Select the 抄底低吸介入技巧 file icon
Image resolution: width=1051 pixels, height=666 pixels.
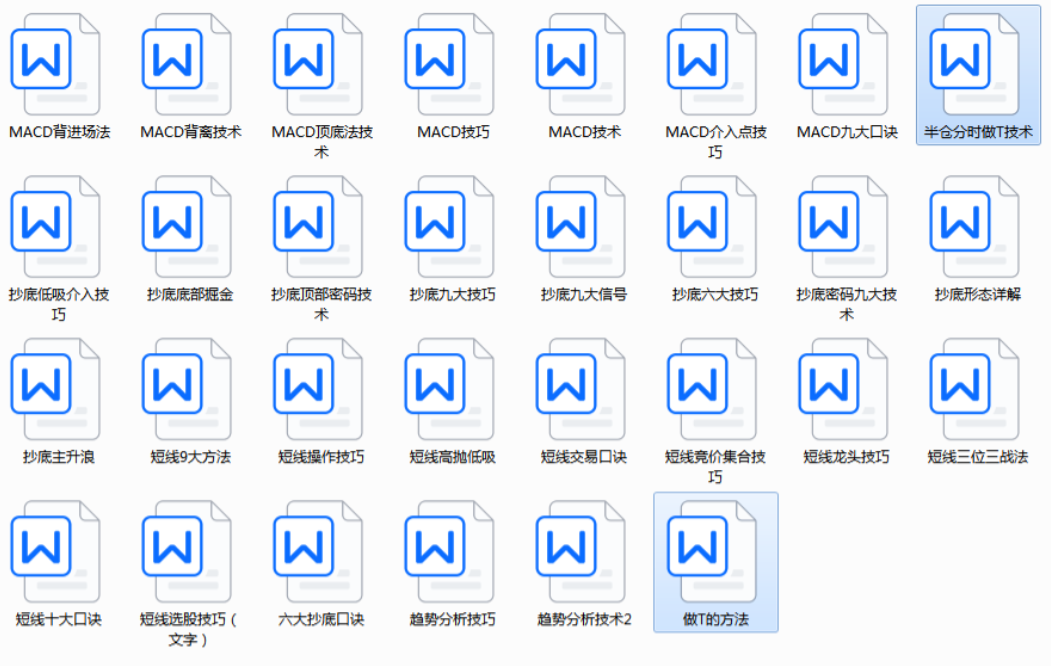(x=56, y=226)
